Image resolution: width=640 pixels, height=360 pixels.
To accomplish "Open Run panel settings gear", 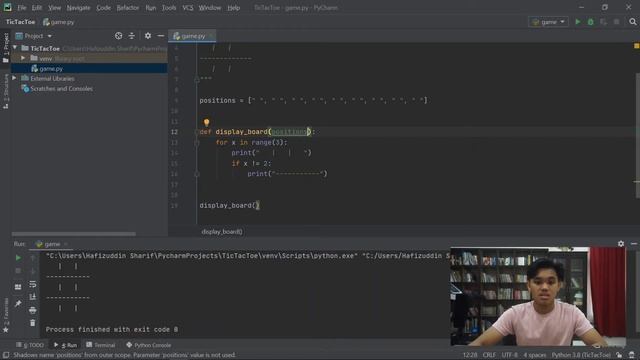I will click(621, 244).
